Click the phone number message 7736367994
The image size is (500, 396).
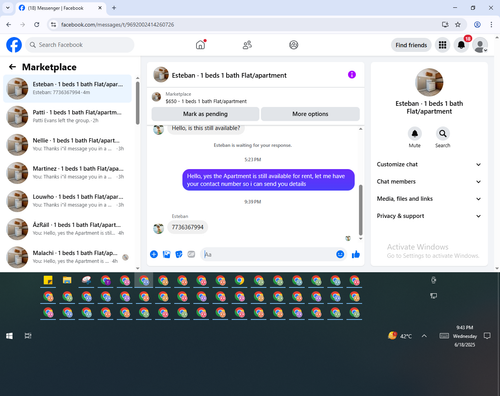(187, 227)
